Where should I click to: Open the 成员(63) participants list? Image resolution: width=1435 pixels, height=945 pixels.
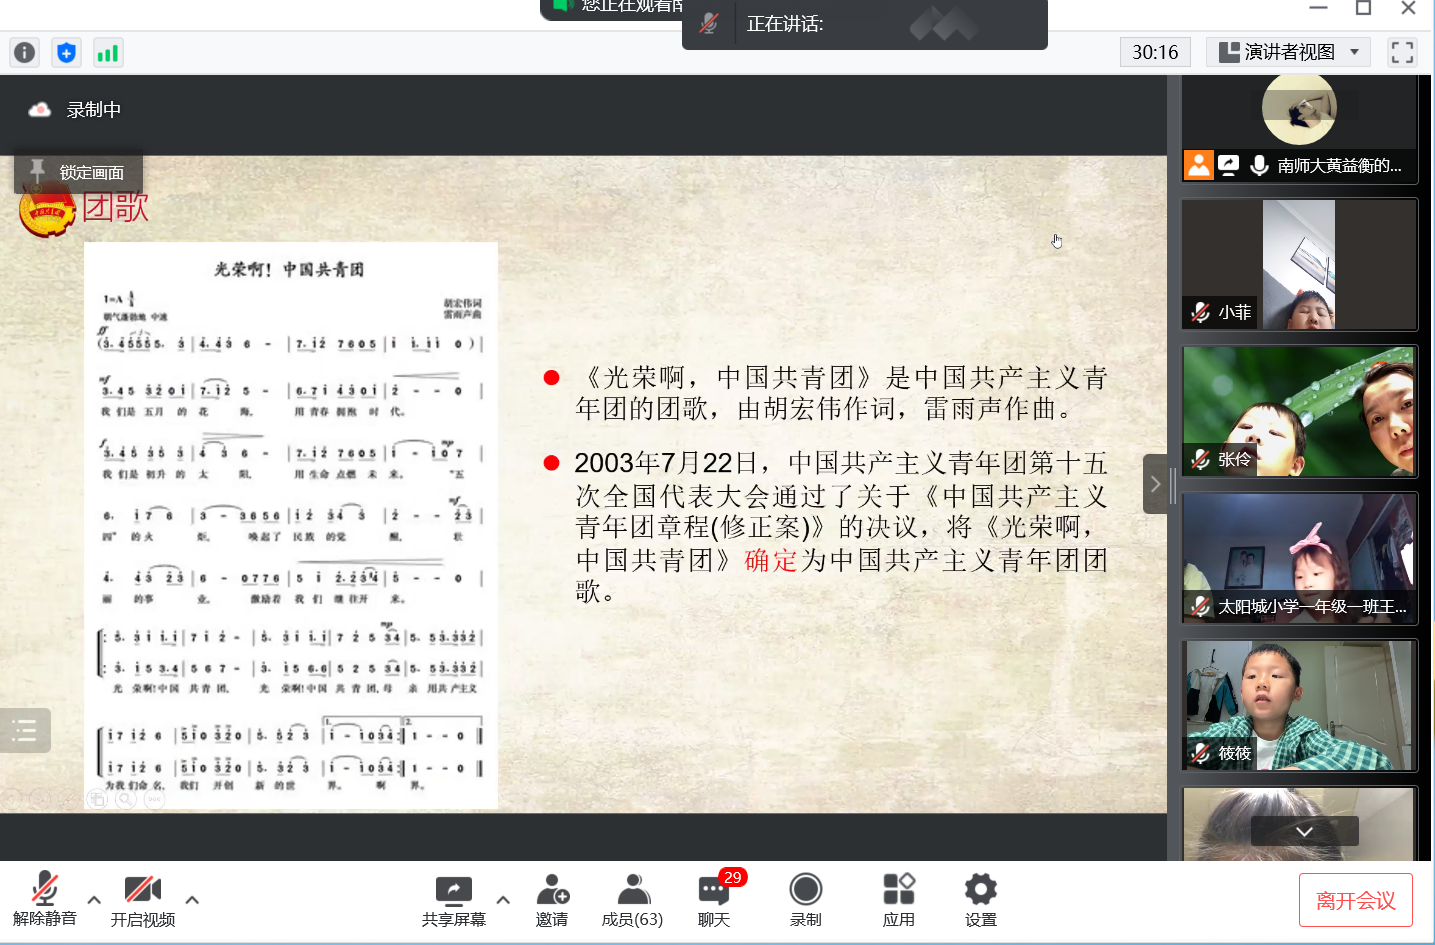point(632,900)
